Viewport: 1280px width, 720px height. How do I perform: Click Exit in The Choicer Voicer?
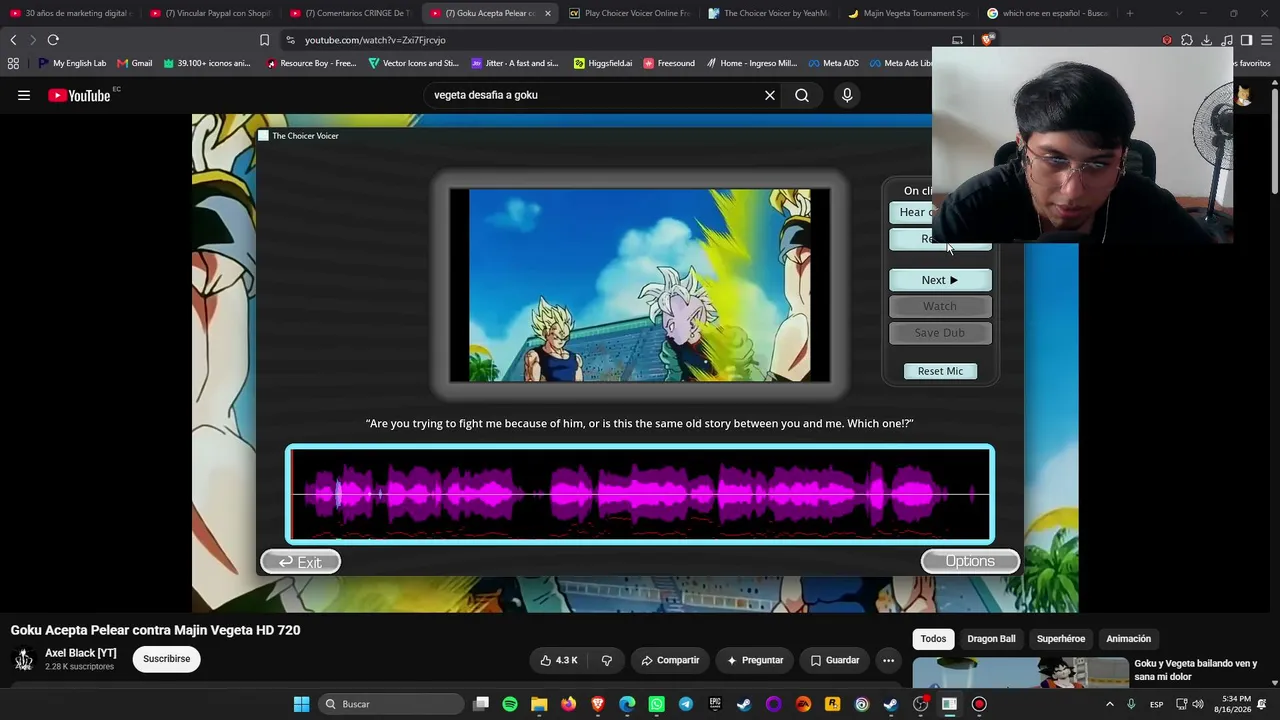pyautogui.click(x=300, y=562)
